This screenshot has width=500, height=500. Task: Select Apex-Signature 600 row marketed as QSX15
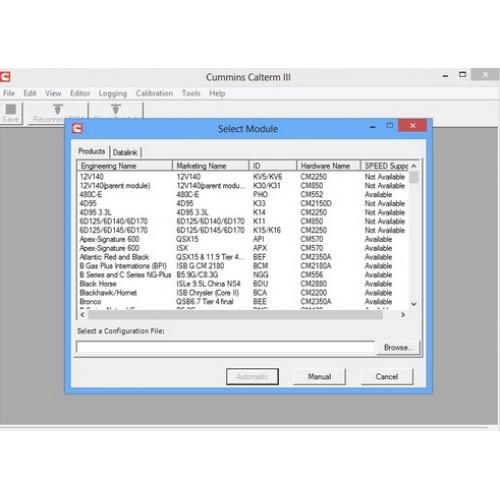pyautogui.click(x=242, y=239)
